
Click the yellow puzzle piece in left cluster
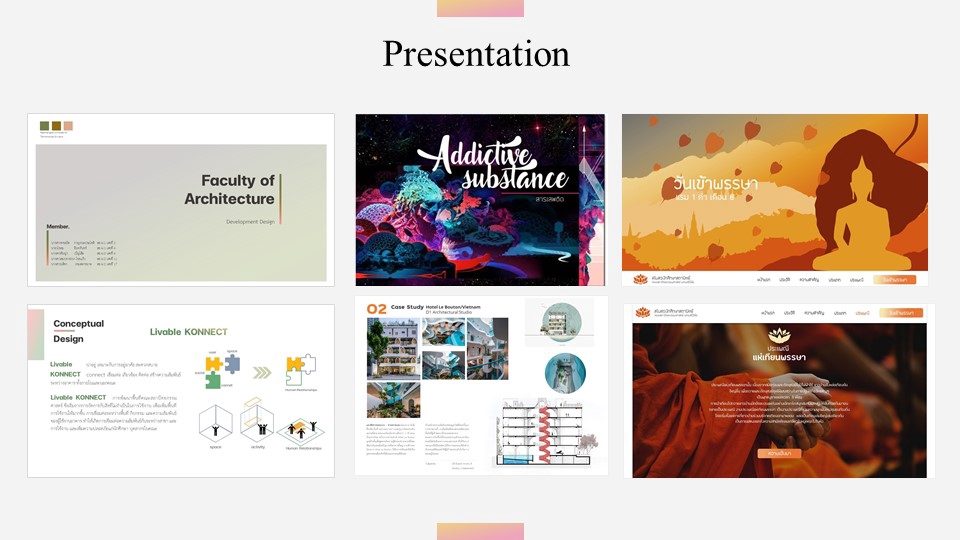(213, 364)
